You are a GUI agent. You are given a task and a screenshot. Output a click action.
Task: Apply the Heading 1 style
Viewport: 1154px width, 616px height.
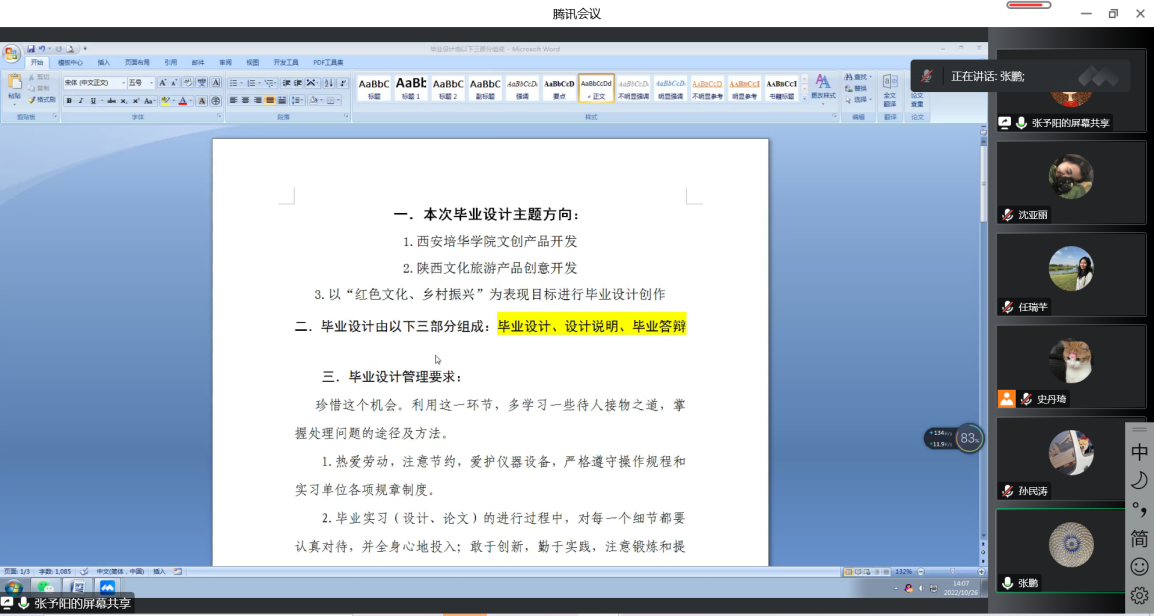[x=411, y=88]
